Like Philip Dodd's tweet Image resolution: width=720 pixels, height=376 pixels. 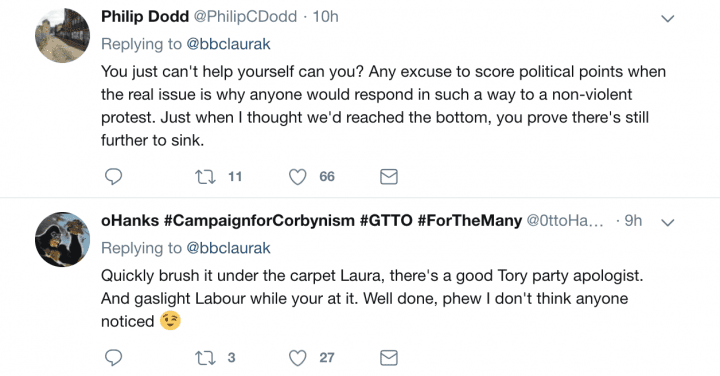point(297,177)
